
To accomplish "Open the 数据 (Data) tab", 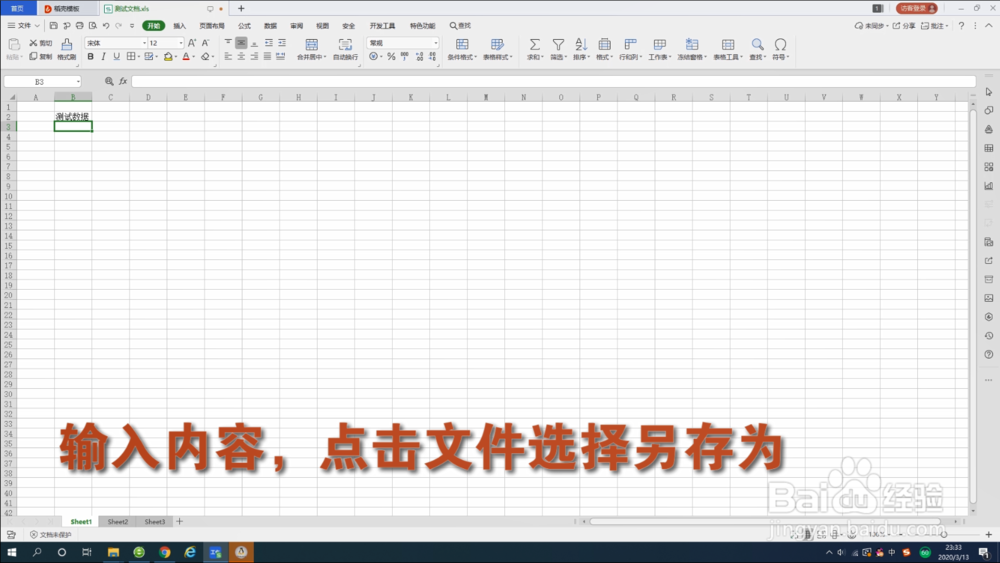I will pyautogui.click(x=270, y=26).
